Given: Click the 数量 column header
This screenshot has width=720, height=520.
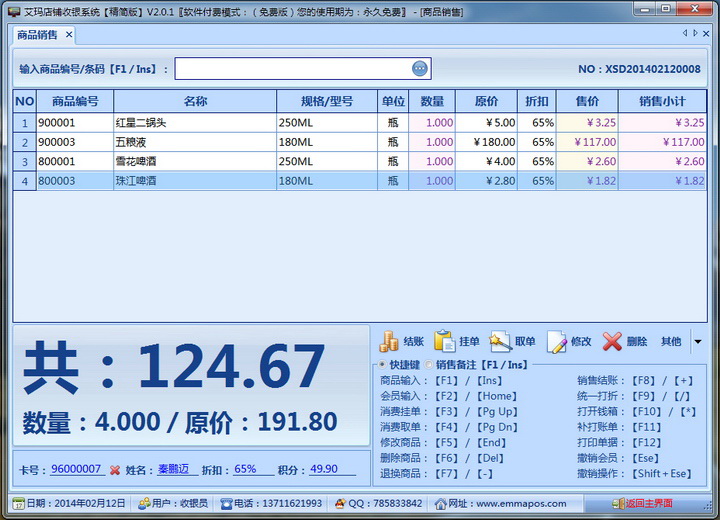Looking at the screenshot, I should pyautogui.click(x=432, y=102).
